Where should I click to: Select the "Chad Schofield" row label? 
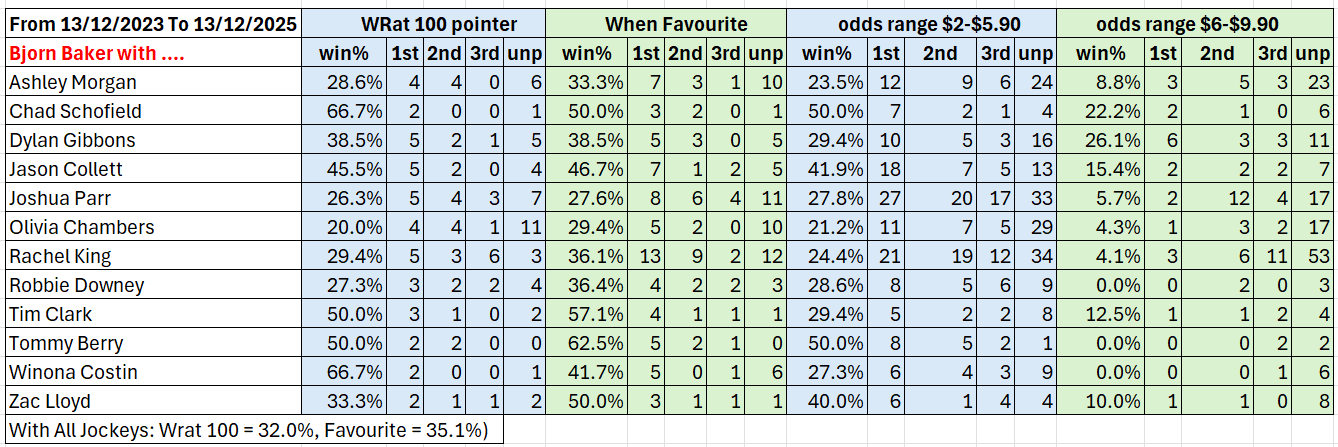click(73, 111)
